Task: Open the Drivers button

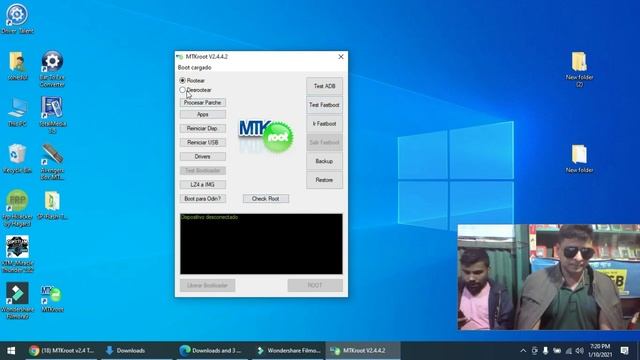Action: pos(202,157)
